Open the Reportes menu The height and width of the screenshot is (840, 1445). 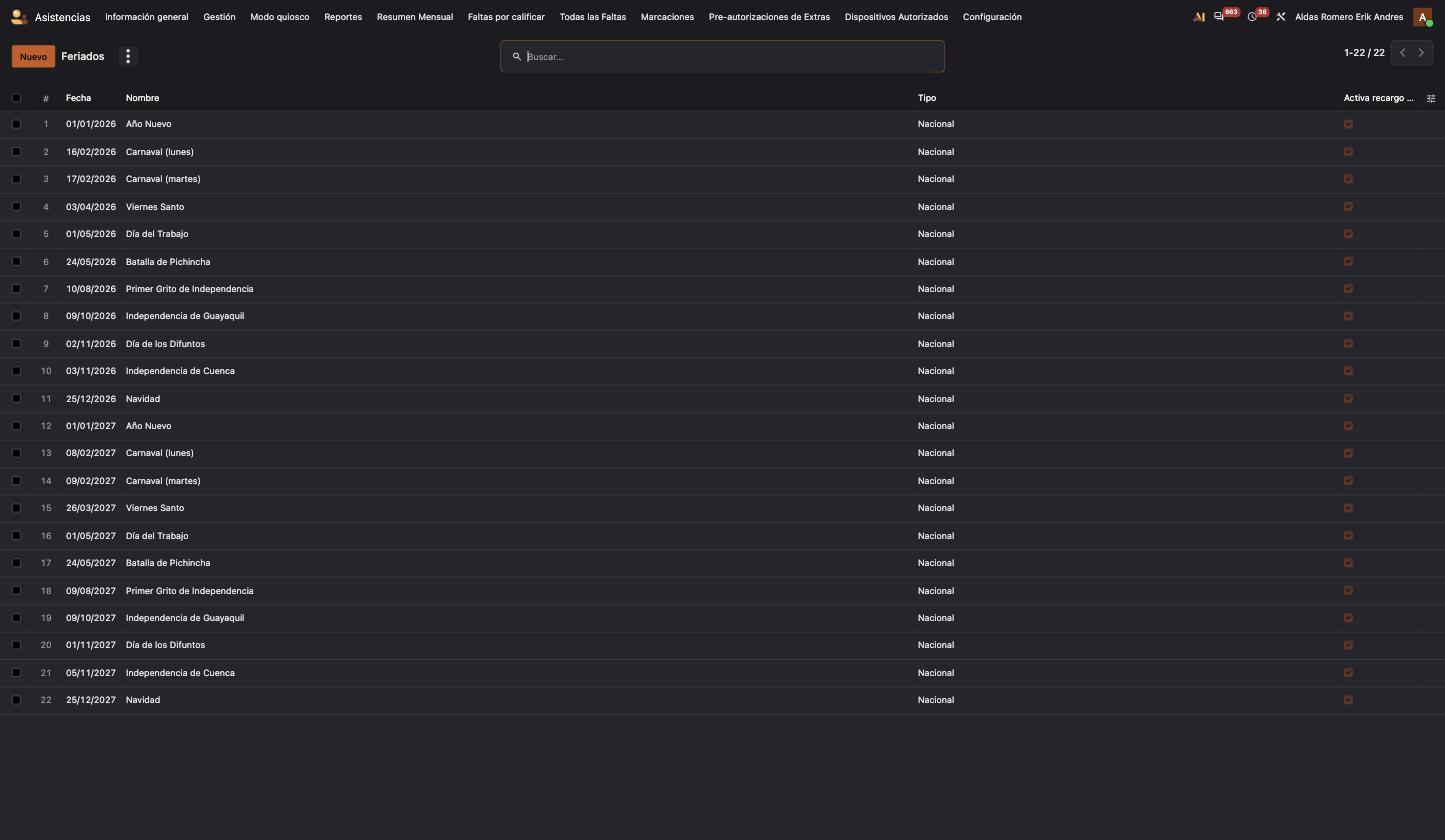343,17
